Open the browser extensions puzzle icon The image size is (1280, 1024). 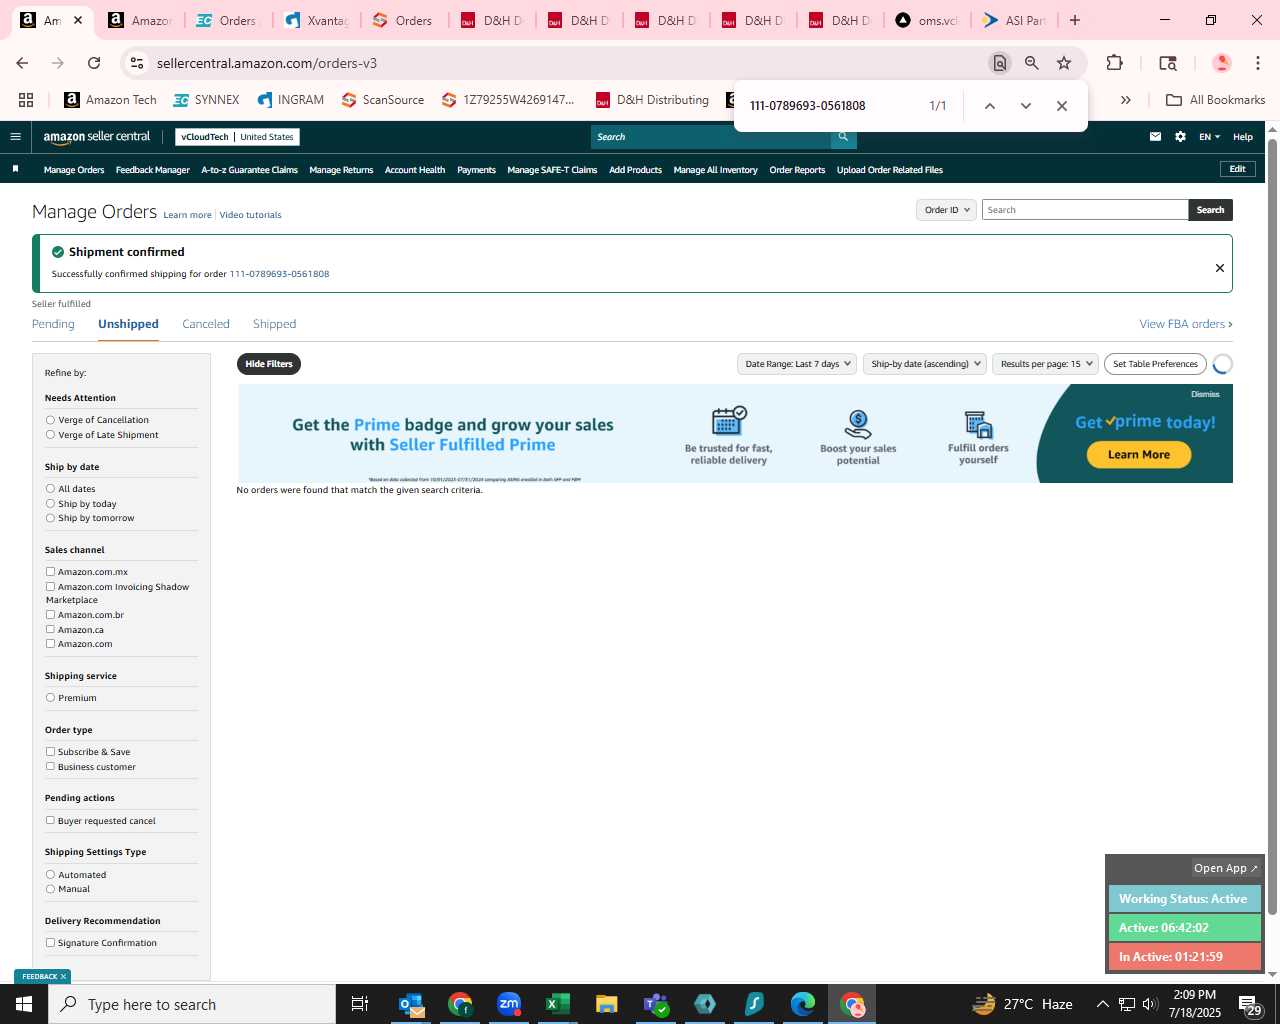coord(1114,63)
